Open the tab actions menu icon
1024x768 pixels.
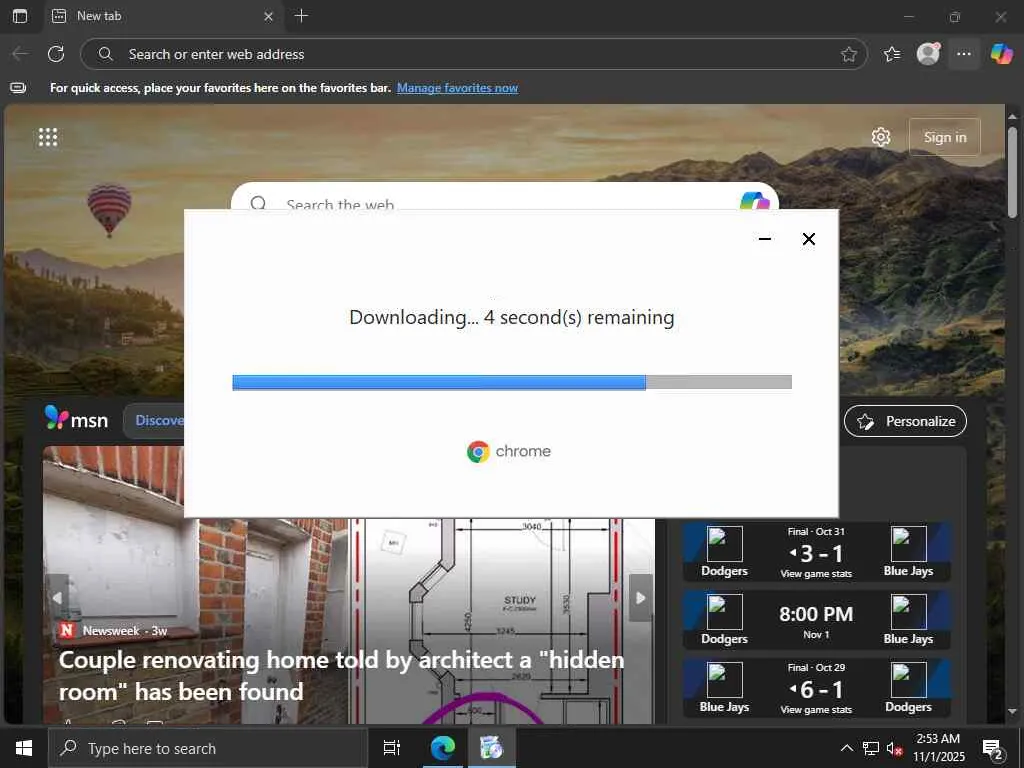coord(20,16)
